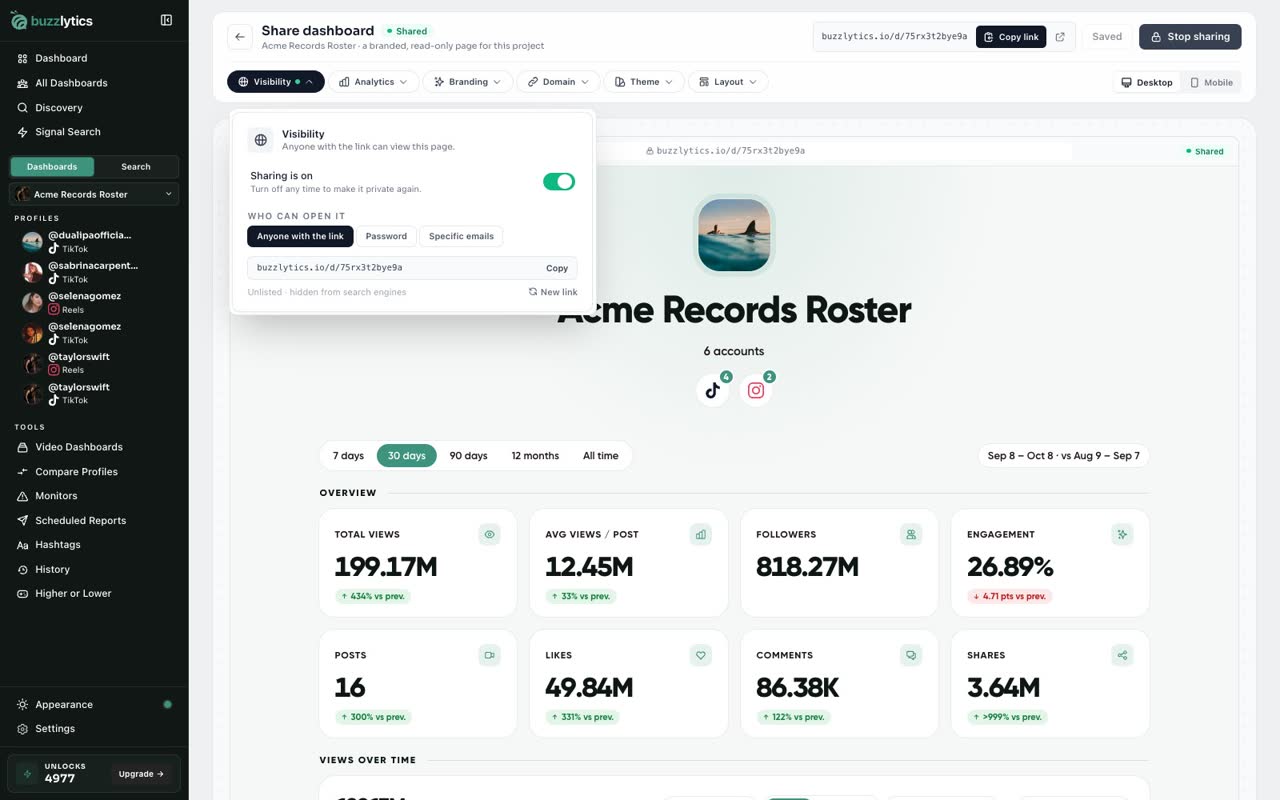1280x800 pixels.
Task: Open the Analytics dropdown
Action: [x=374, y=82]
